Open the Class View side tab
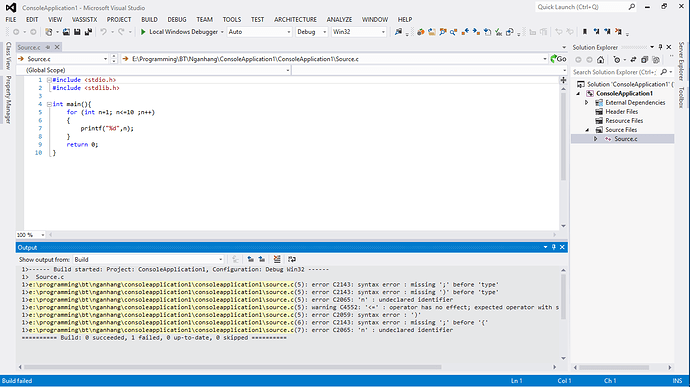Image resolution: width=690 pixels, height=387 pixels. (x=8, y=55)
